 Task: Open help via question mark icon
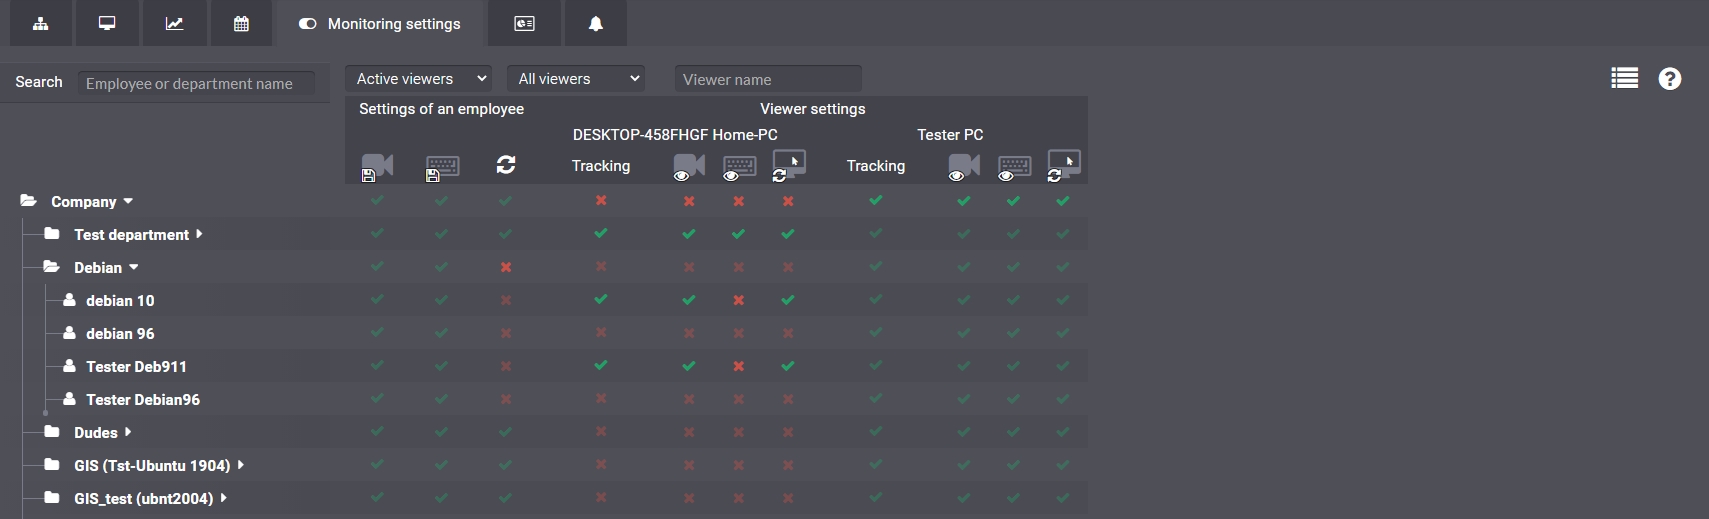1669,78
